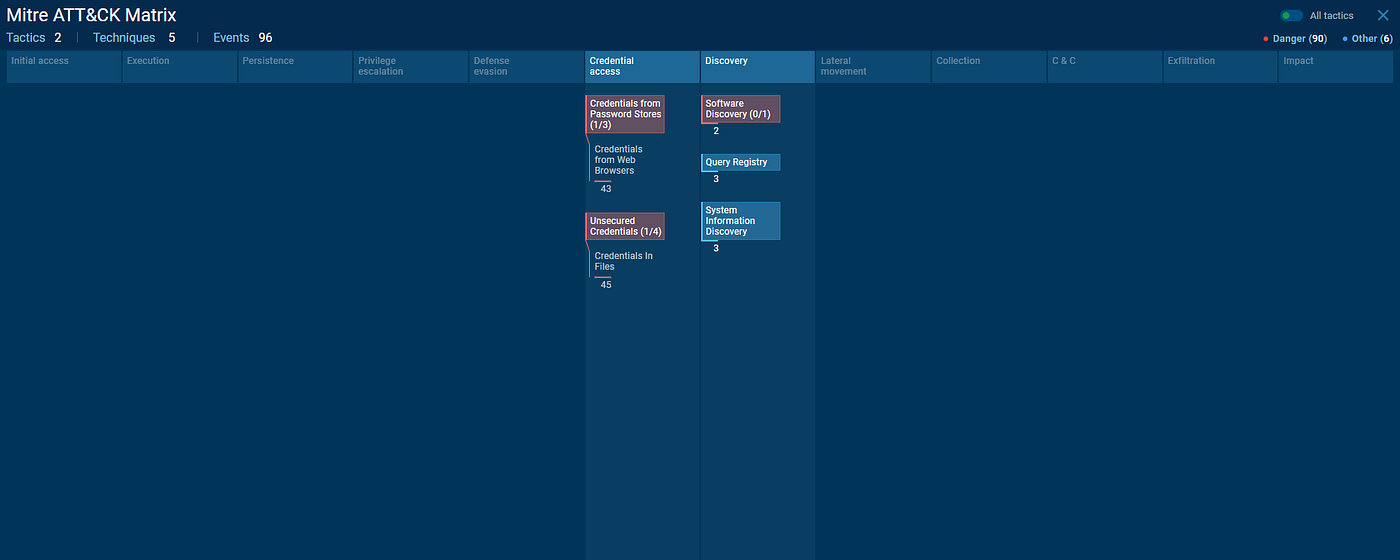Click event count 2 under Software Discovery

[x=716, y=131]
